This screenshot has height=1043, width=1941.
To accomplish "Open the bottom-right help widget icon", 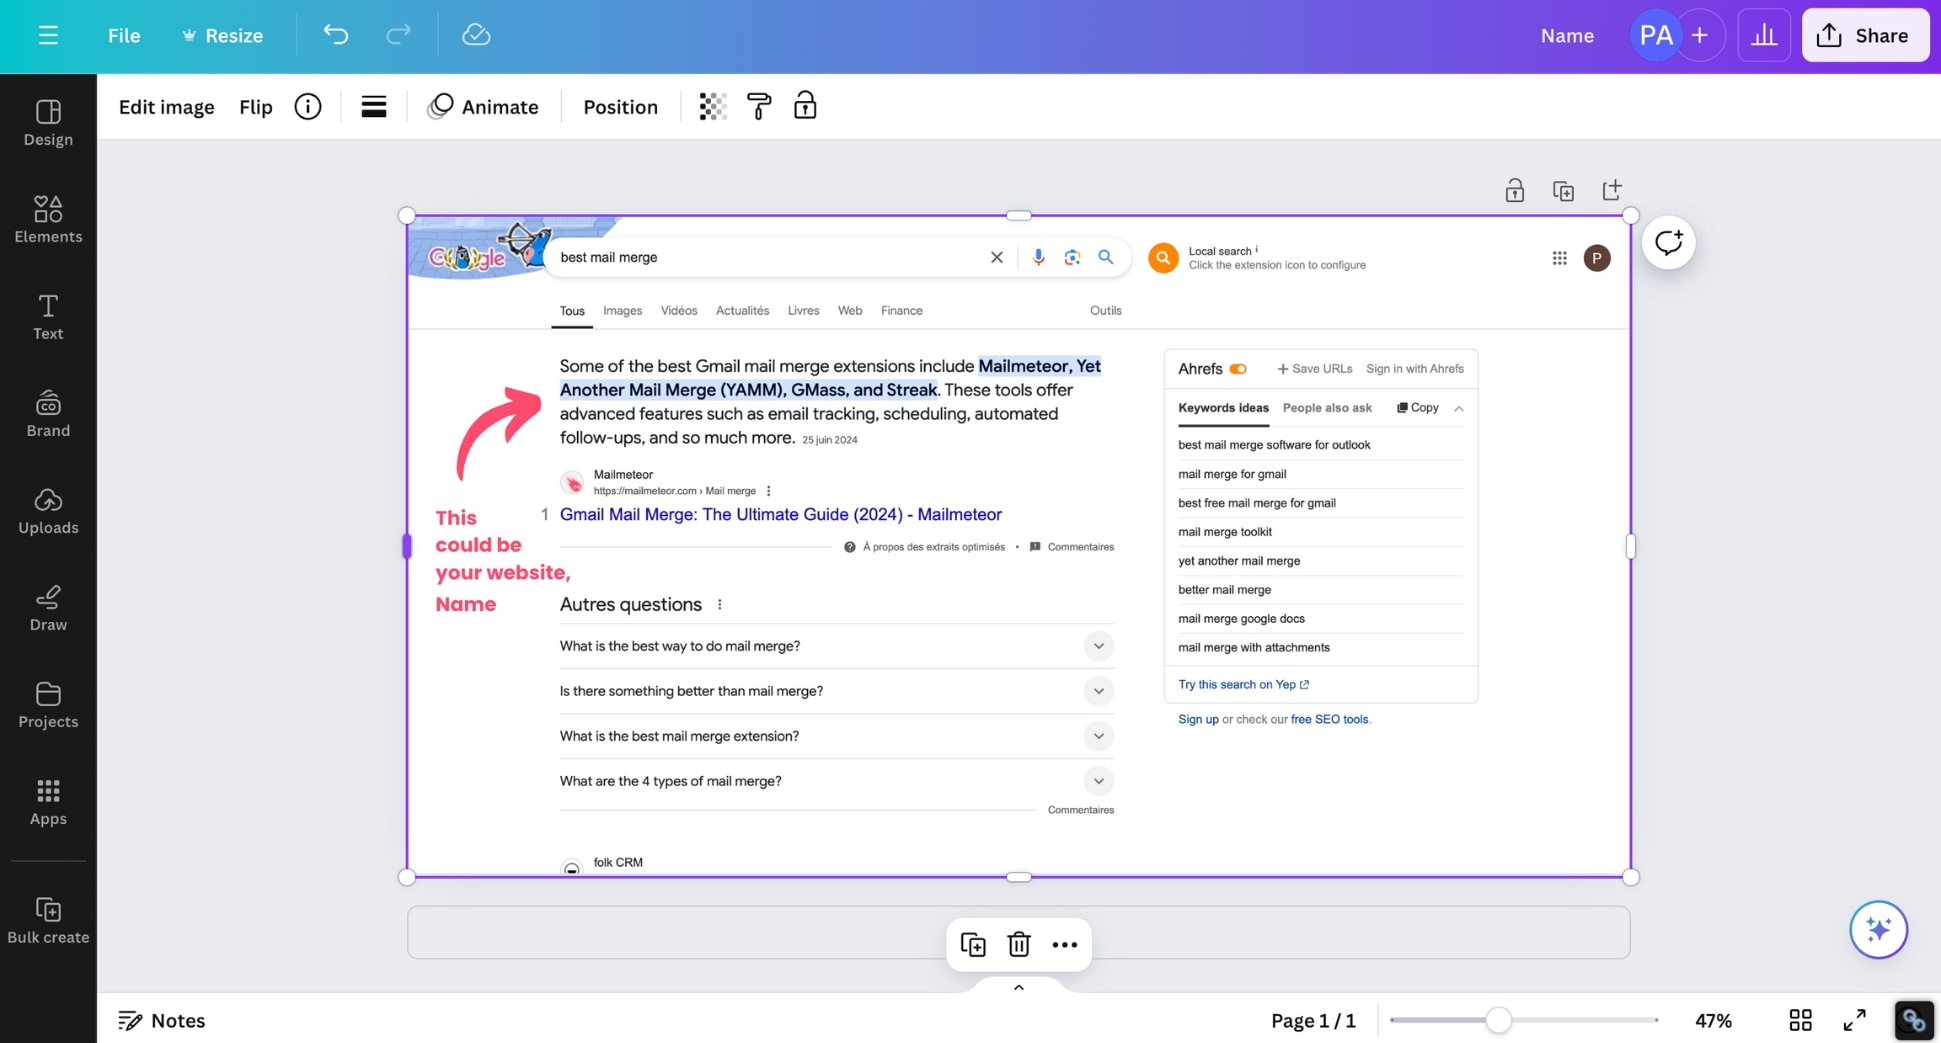I will (1914, 1021).
